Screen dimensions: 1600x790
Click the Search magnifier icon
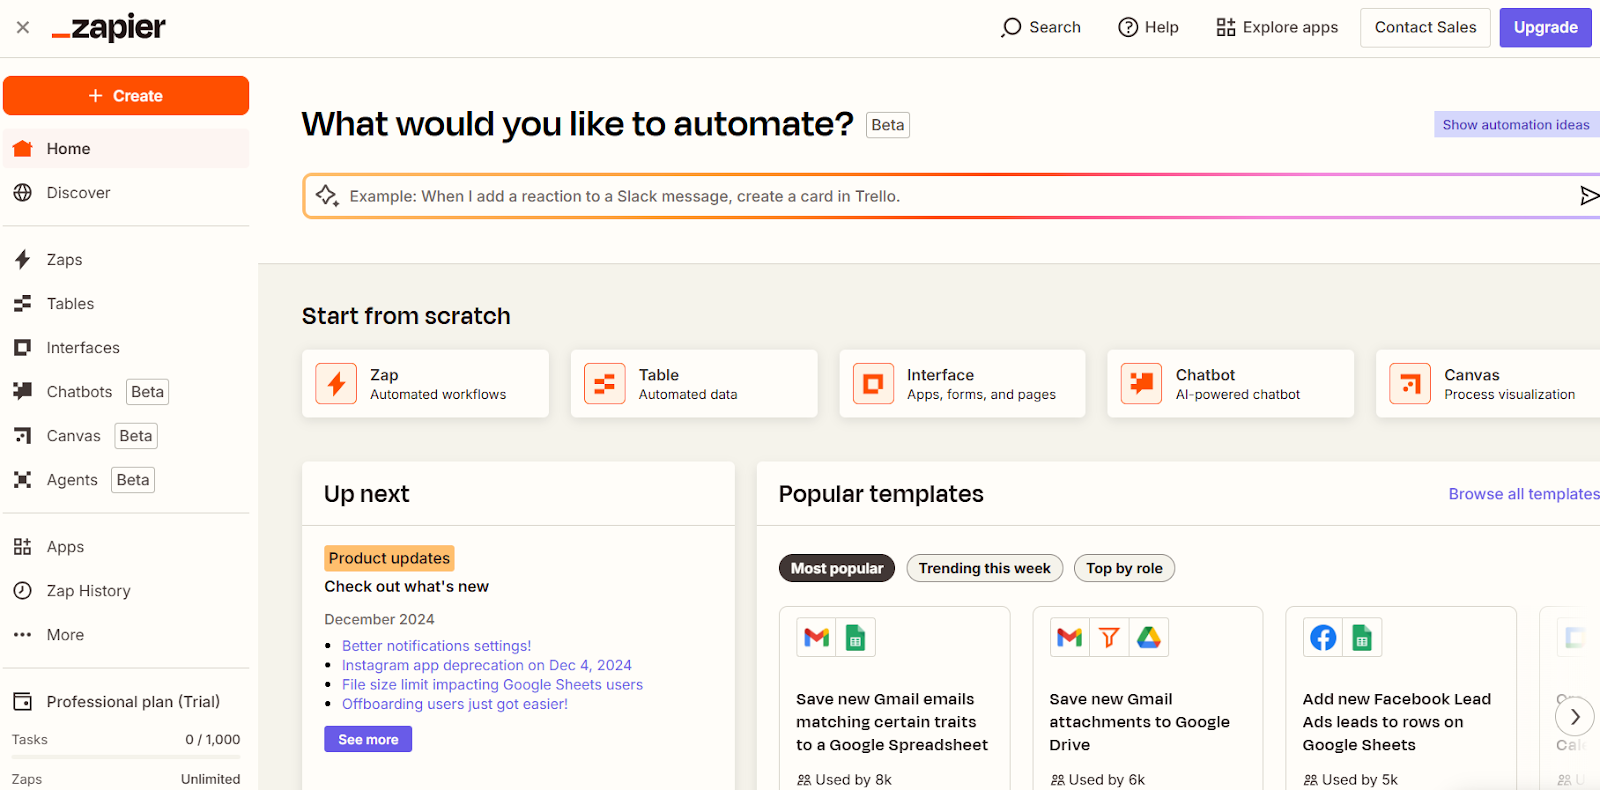point(1011,28)
